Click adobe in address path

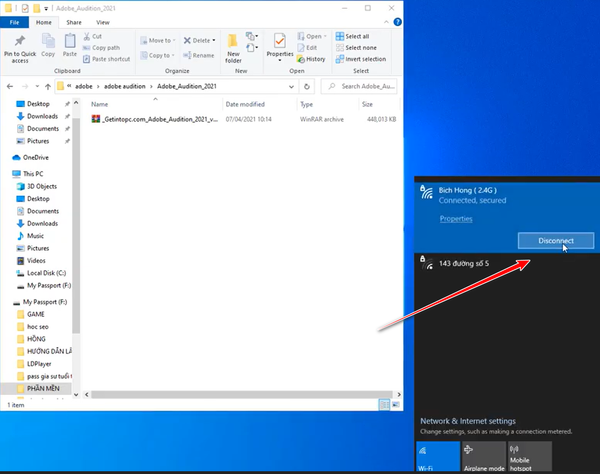click(84, 86)
